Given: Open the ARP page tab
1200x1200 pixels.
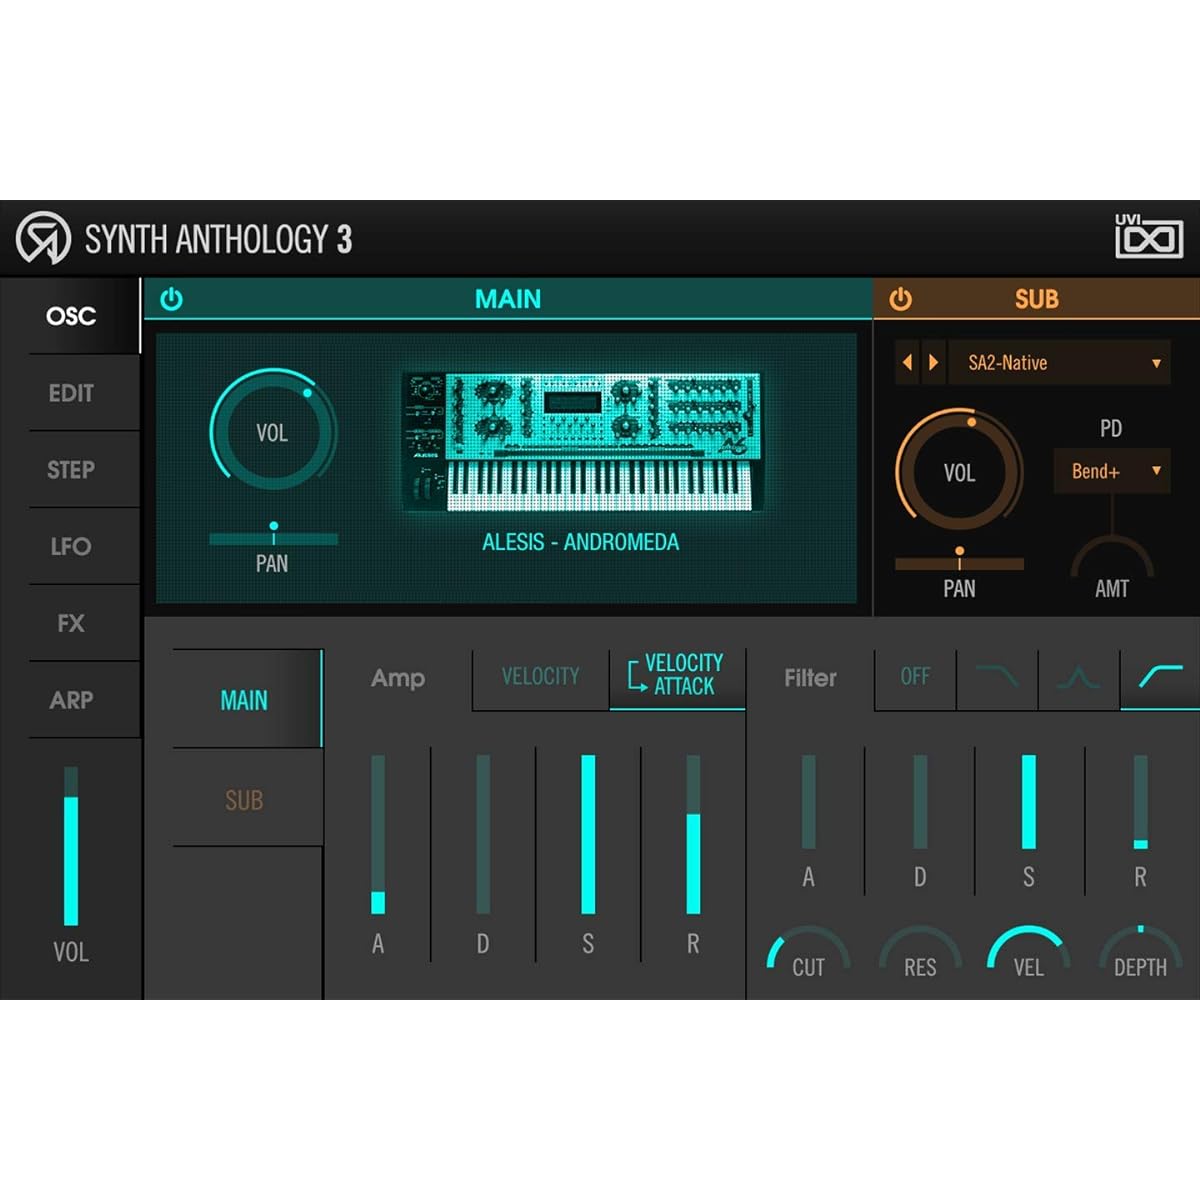Looking at the screenshot, I should pos(71,700).
